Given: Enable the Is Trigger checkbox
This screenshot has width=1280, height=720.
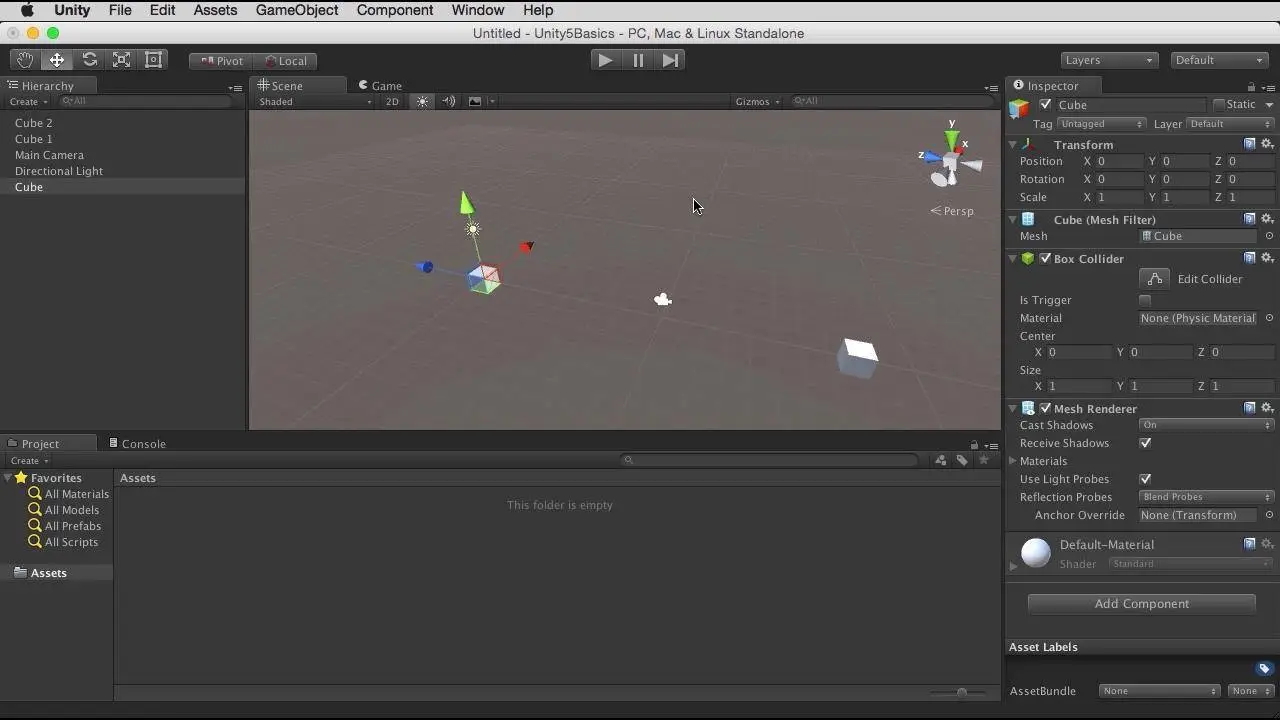Looking at the screenshot, I should 1145,300.
